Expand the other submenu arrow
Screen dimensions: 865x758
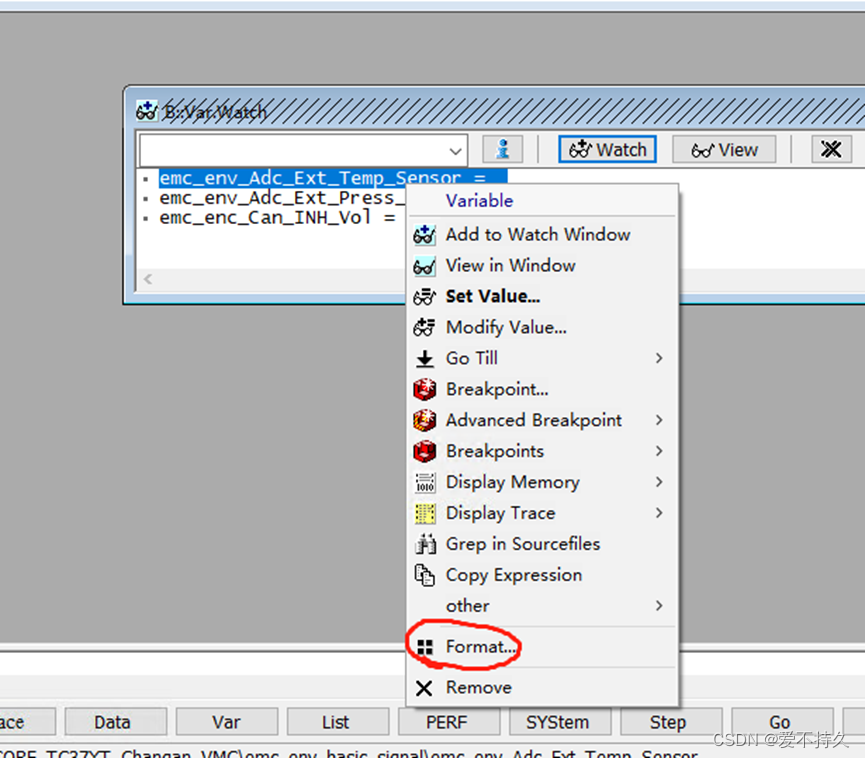click(x=659, y=606)
